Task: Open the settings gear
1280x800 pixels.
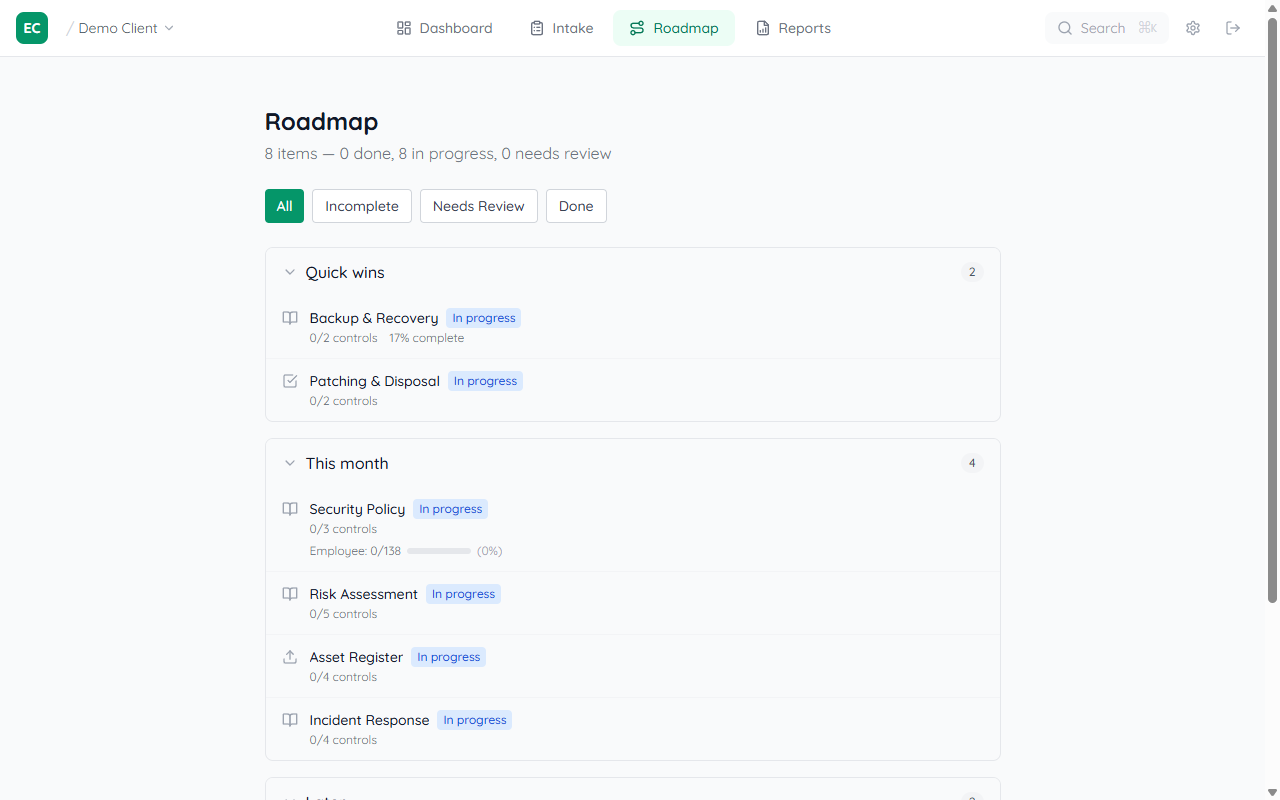Action: tap(1193, 28)
